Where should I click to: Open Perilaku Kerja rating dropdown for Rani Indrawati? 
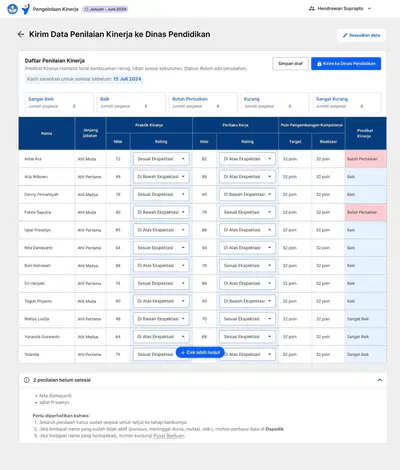[x=247, y=266]
